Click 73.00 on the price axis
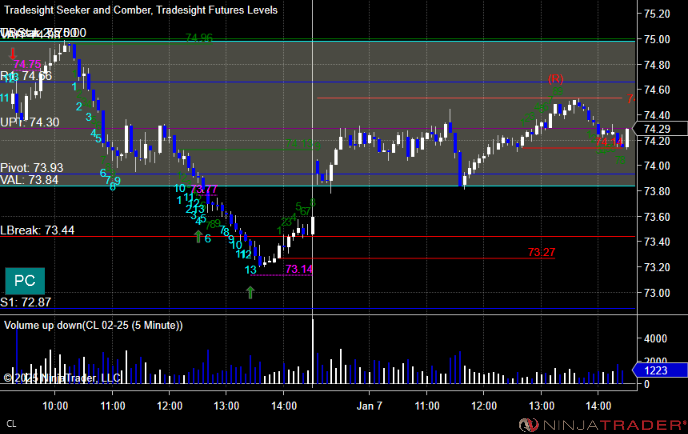 [657, 293]
